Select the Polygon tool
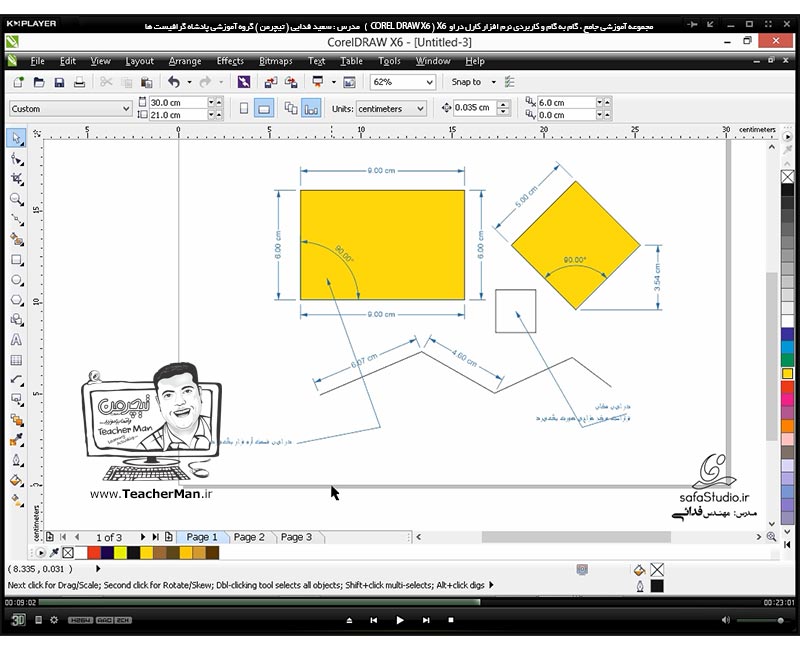Screen dimensions: 800x650 pos(16,300)
